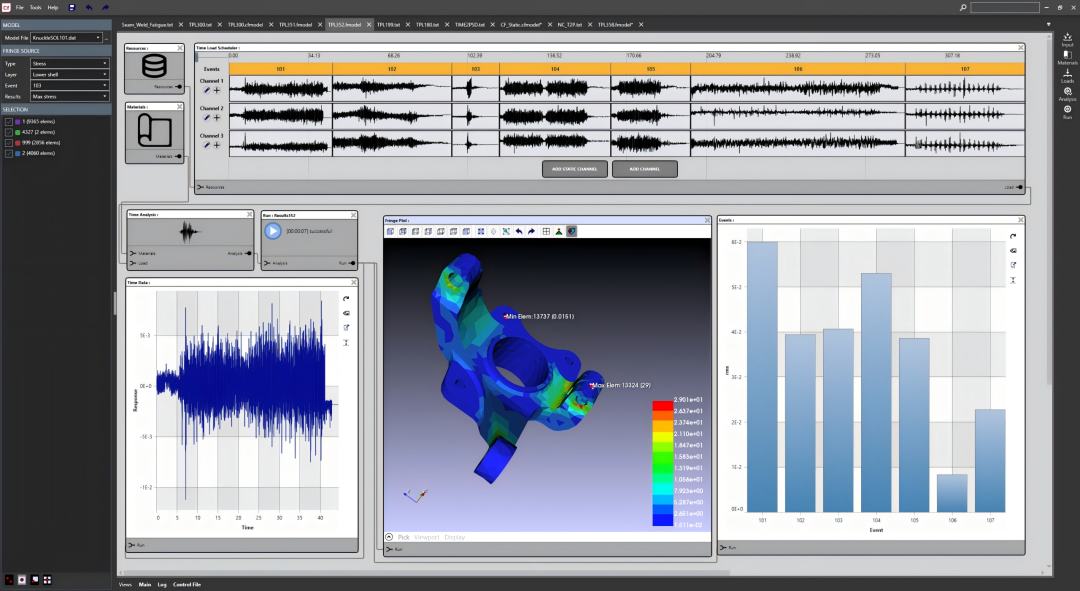This screenshot has width=1080, height=591.
Task: Click the Save icon in the title bar
Action: (x=72, y=7)
